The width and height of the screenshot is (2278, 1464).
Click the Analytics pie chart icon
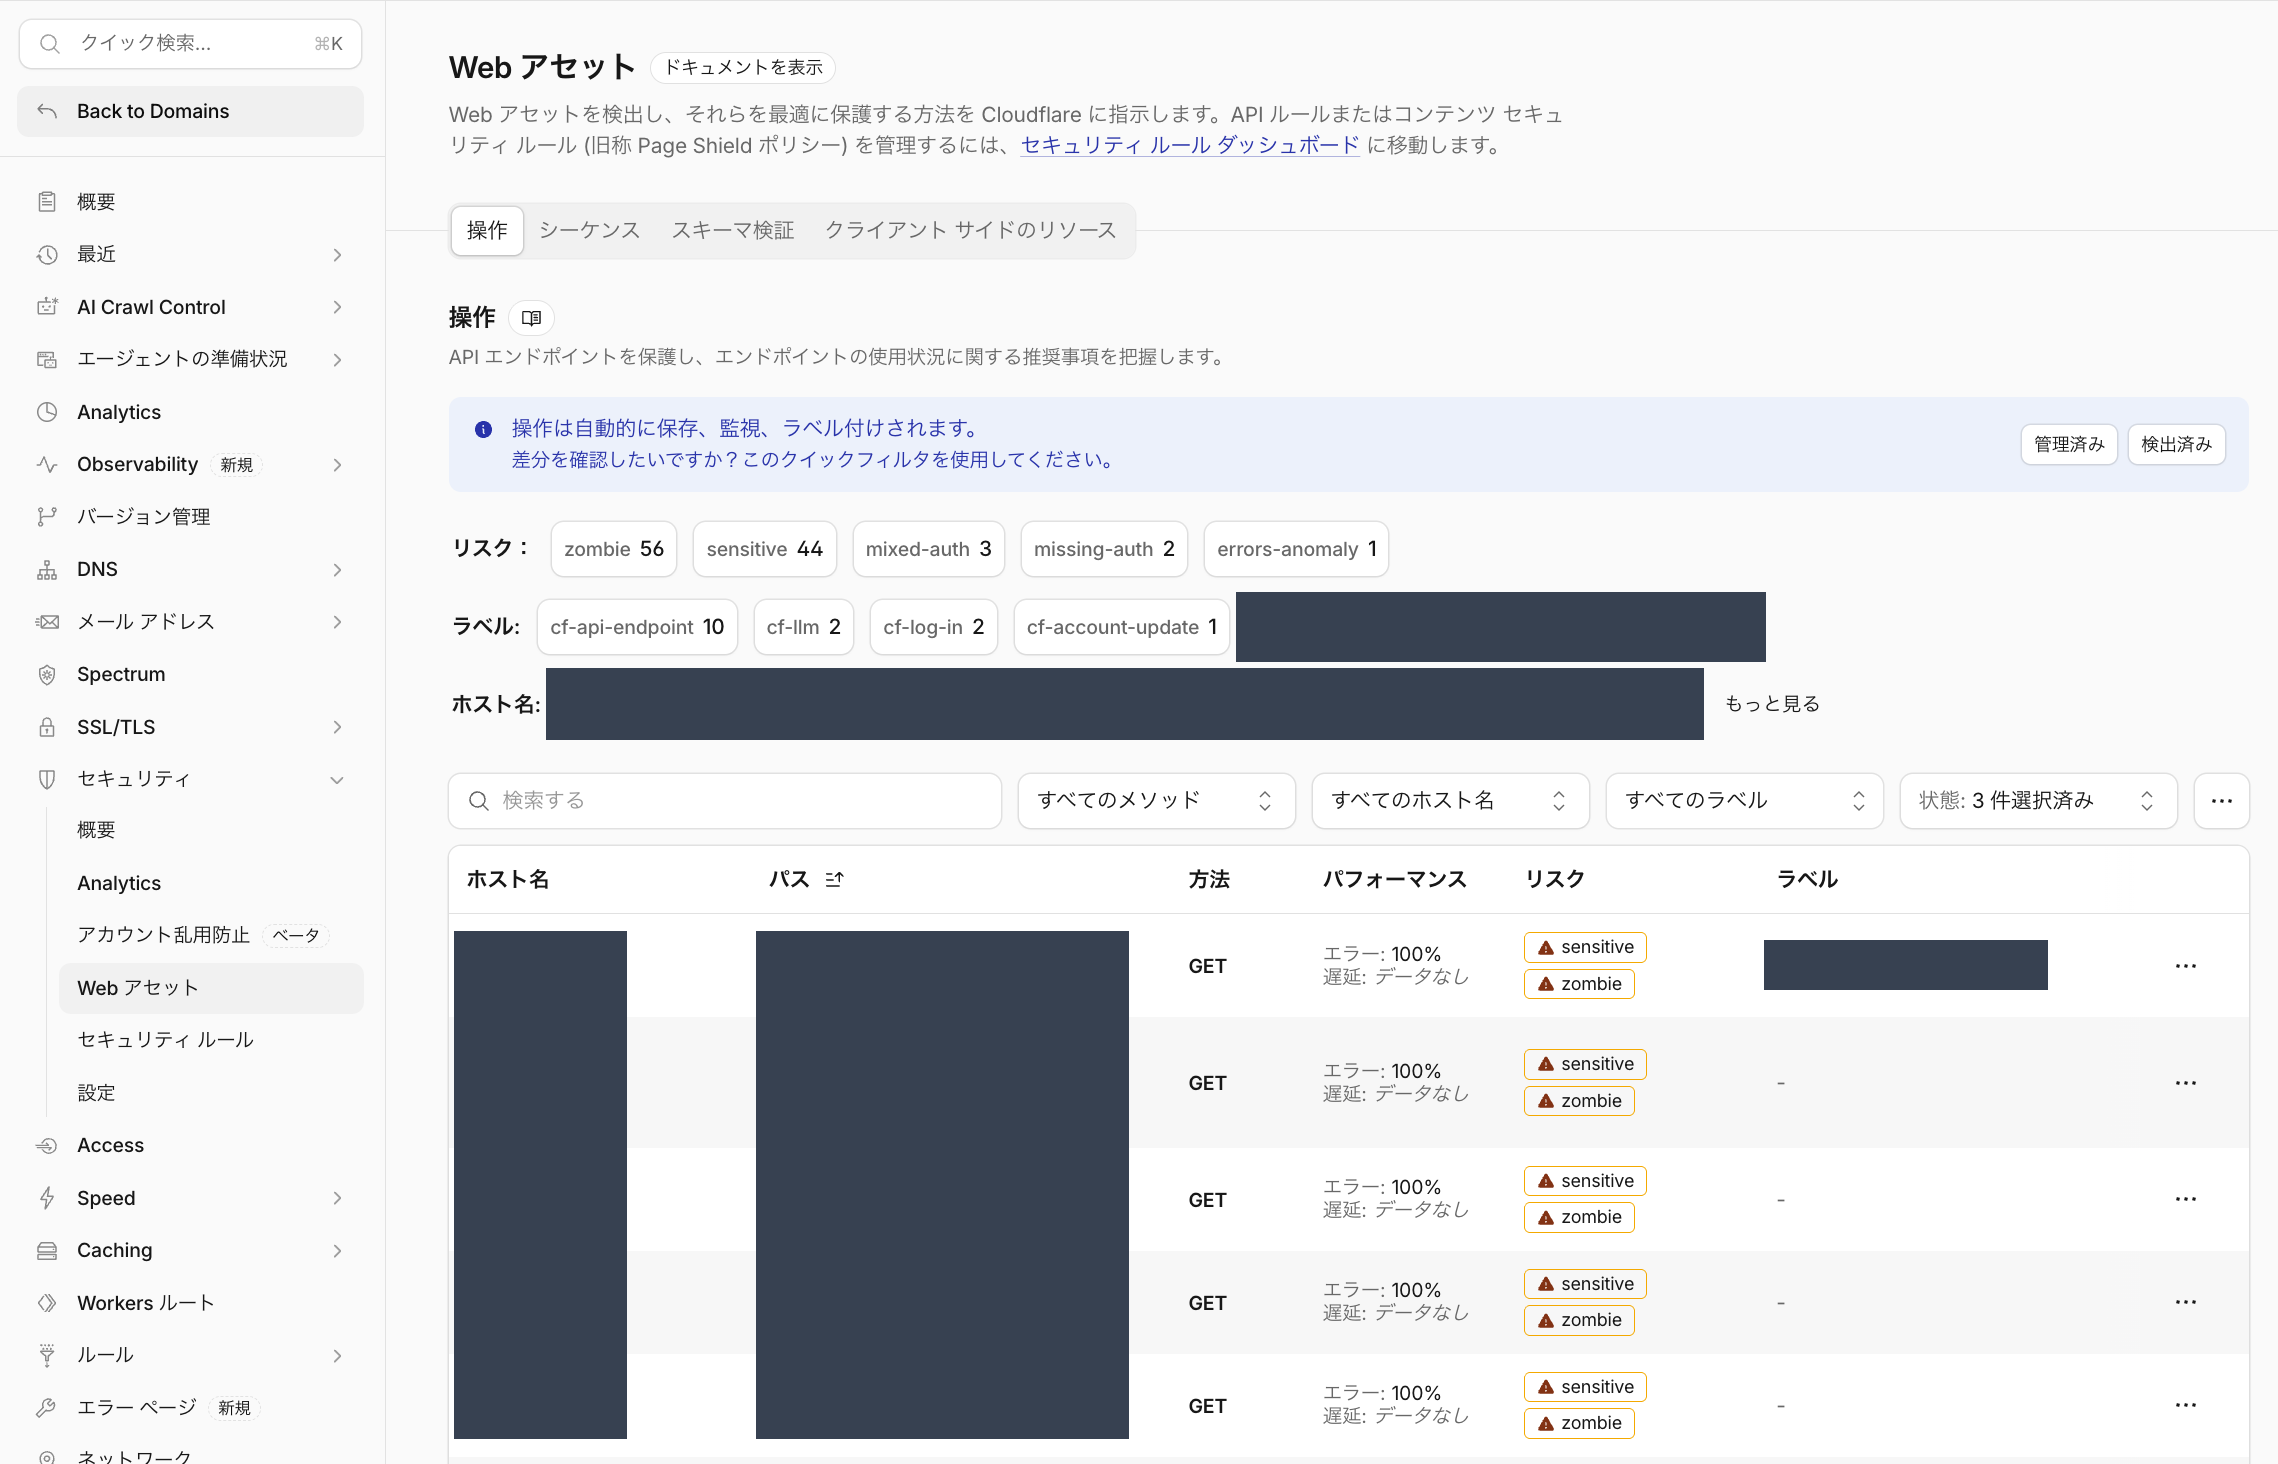pyautogui.click(x=47, y=412)
